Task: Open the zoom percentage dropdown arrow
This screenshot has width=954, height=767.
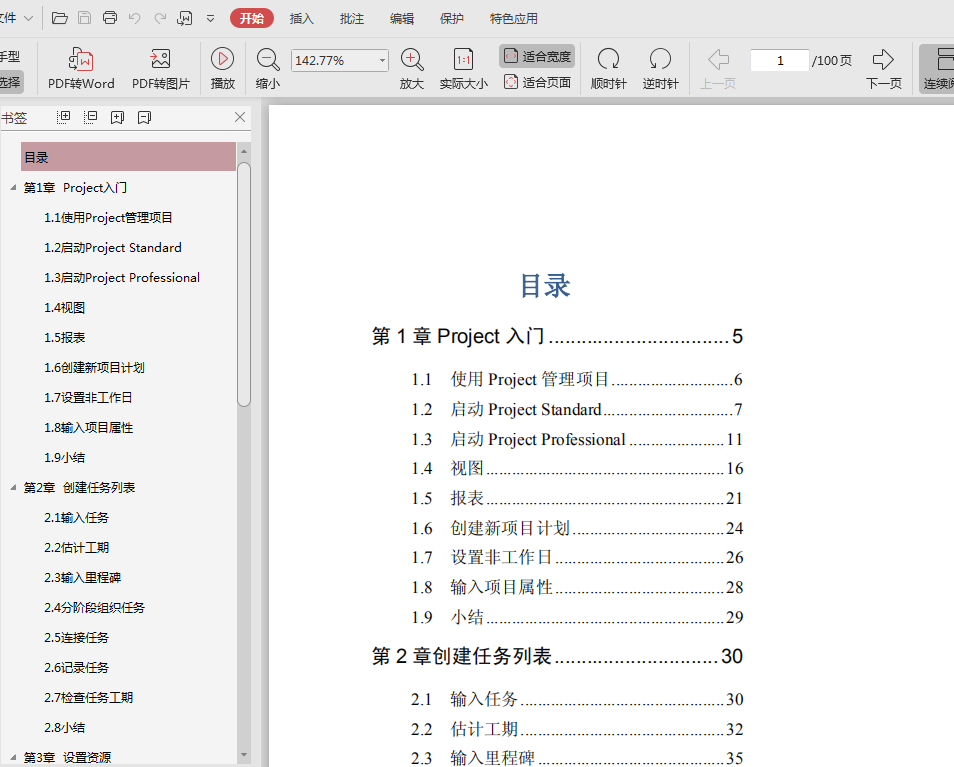Action: point(382,60)
